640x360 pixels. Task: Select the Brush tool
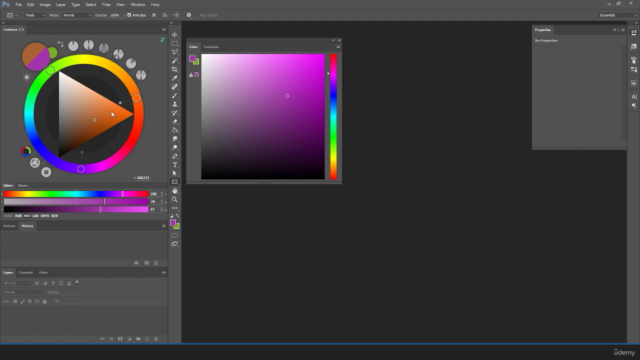click(175, 96)
